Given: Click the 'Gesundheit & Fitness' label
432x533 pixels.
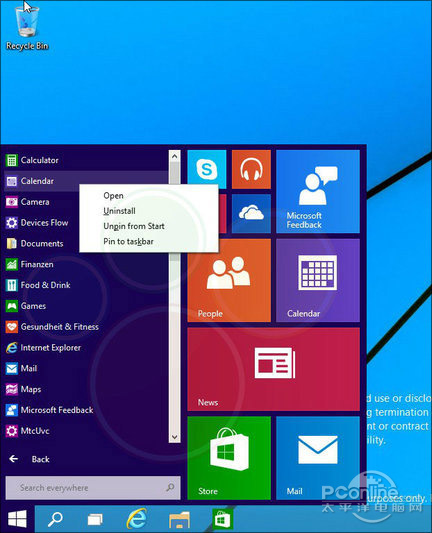Looking at the screenshot, I should point(59,327).
